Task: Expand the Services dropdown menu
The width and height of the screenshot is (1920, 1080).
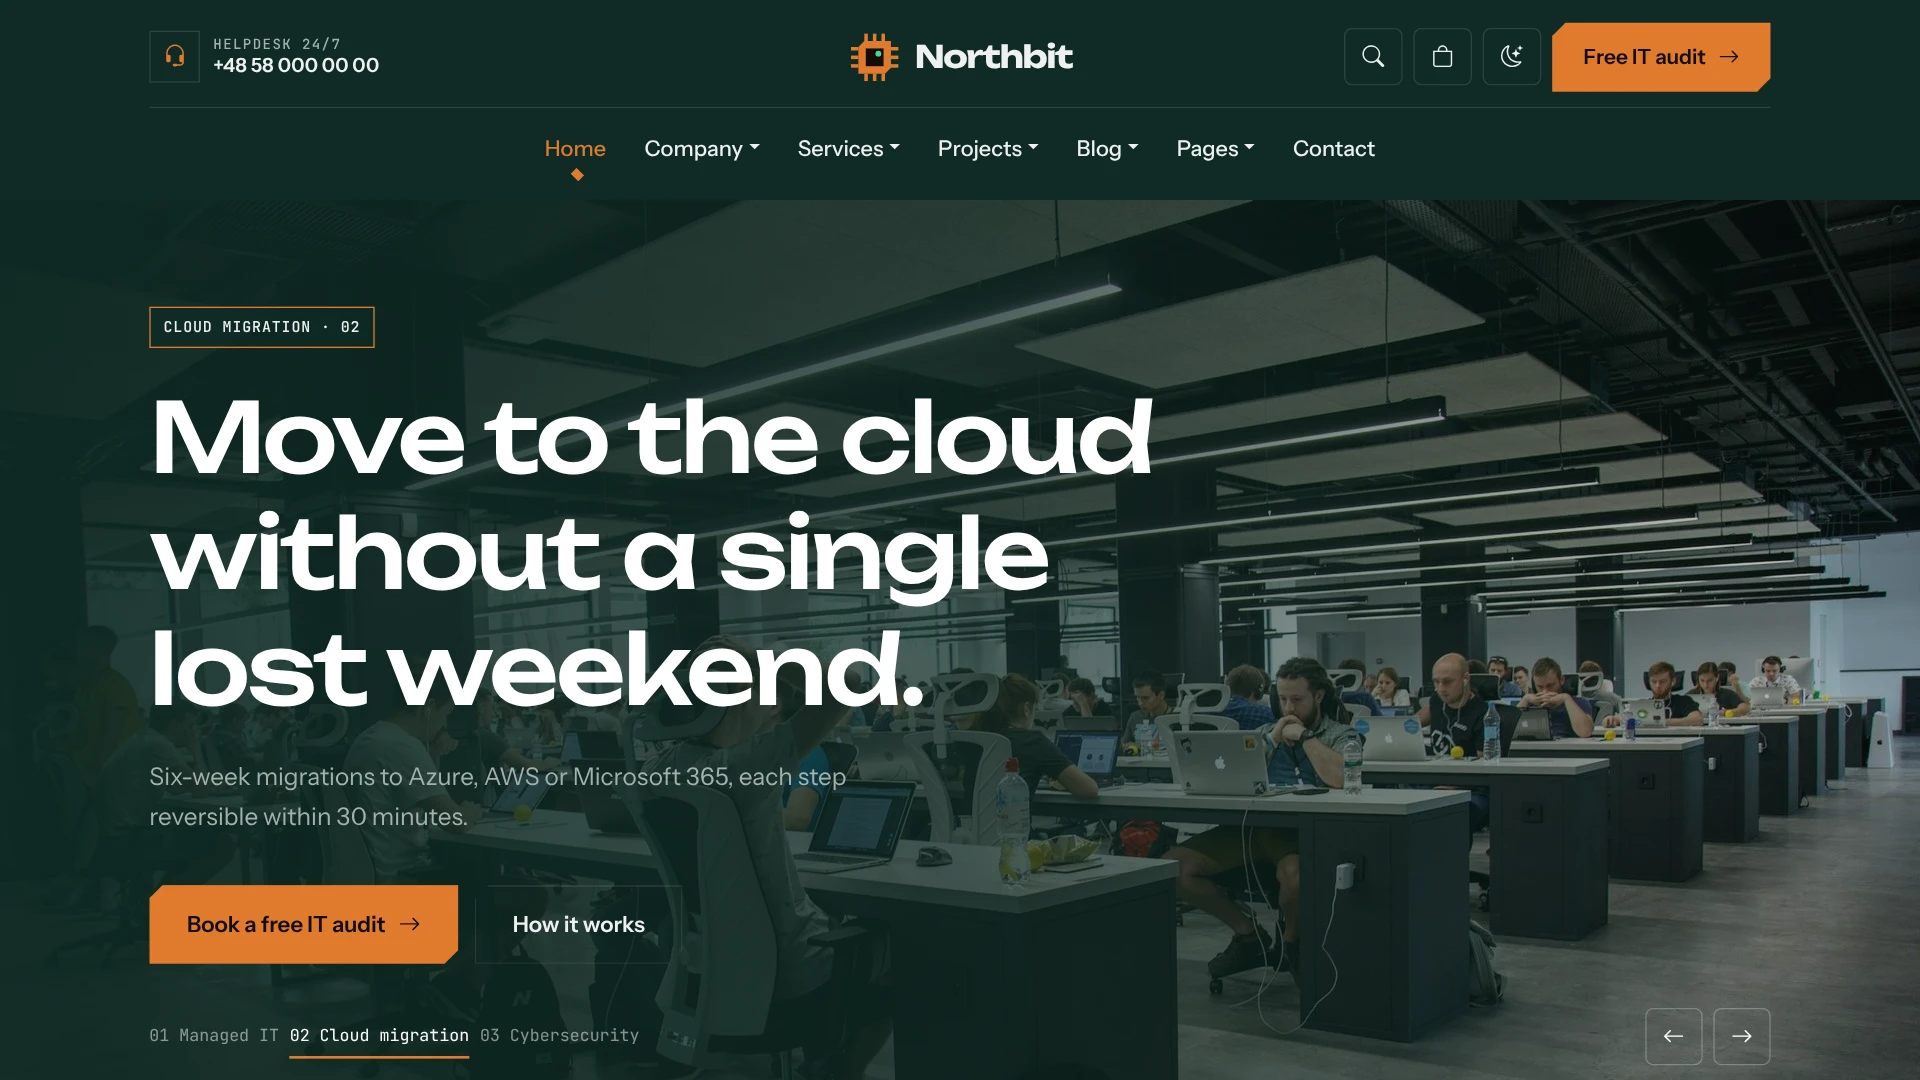Action: (x=849, y=149)
